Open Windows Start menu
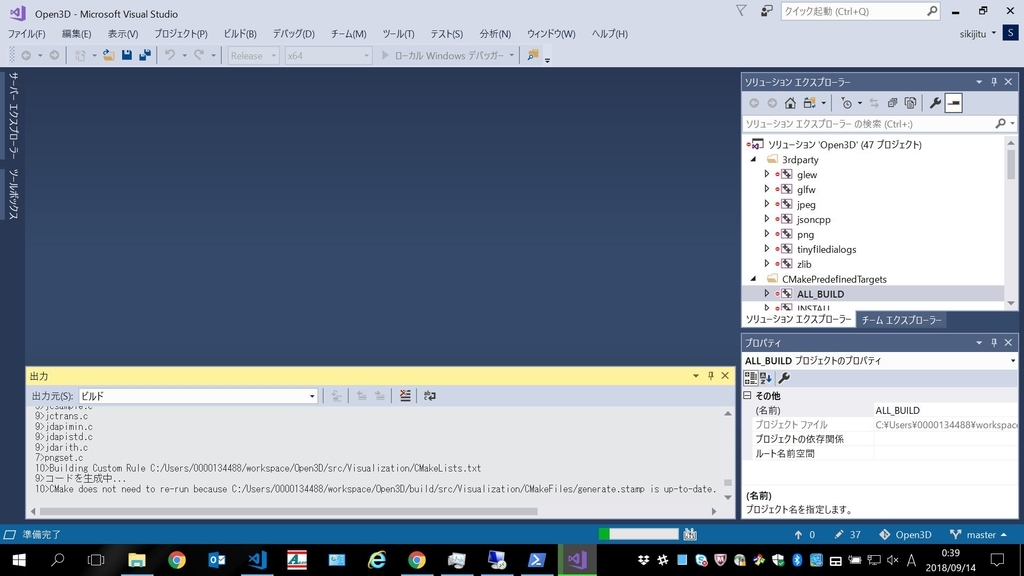Image resolution: width=1024 pixels, height=576 pixels. pyautogui.click(x=19, y=560)
